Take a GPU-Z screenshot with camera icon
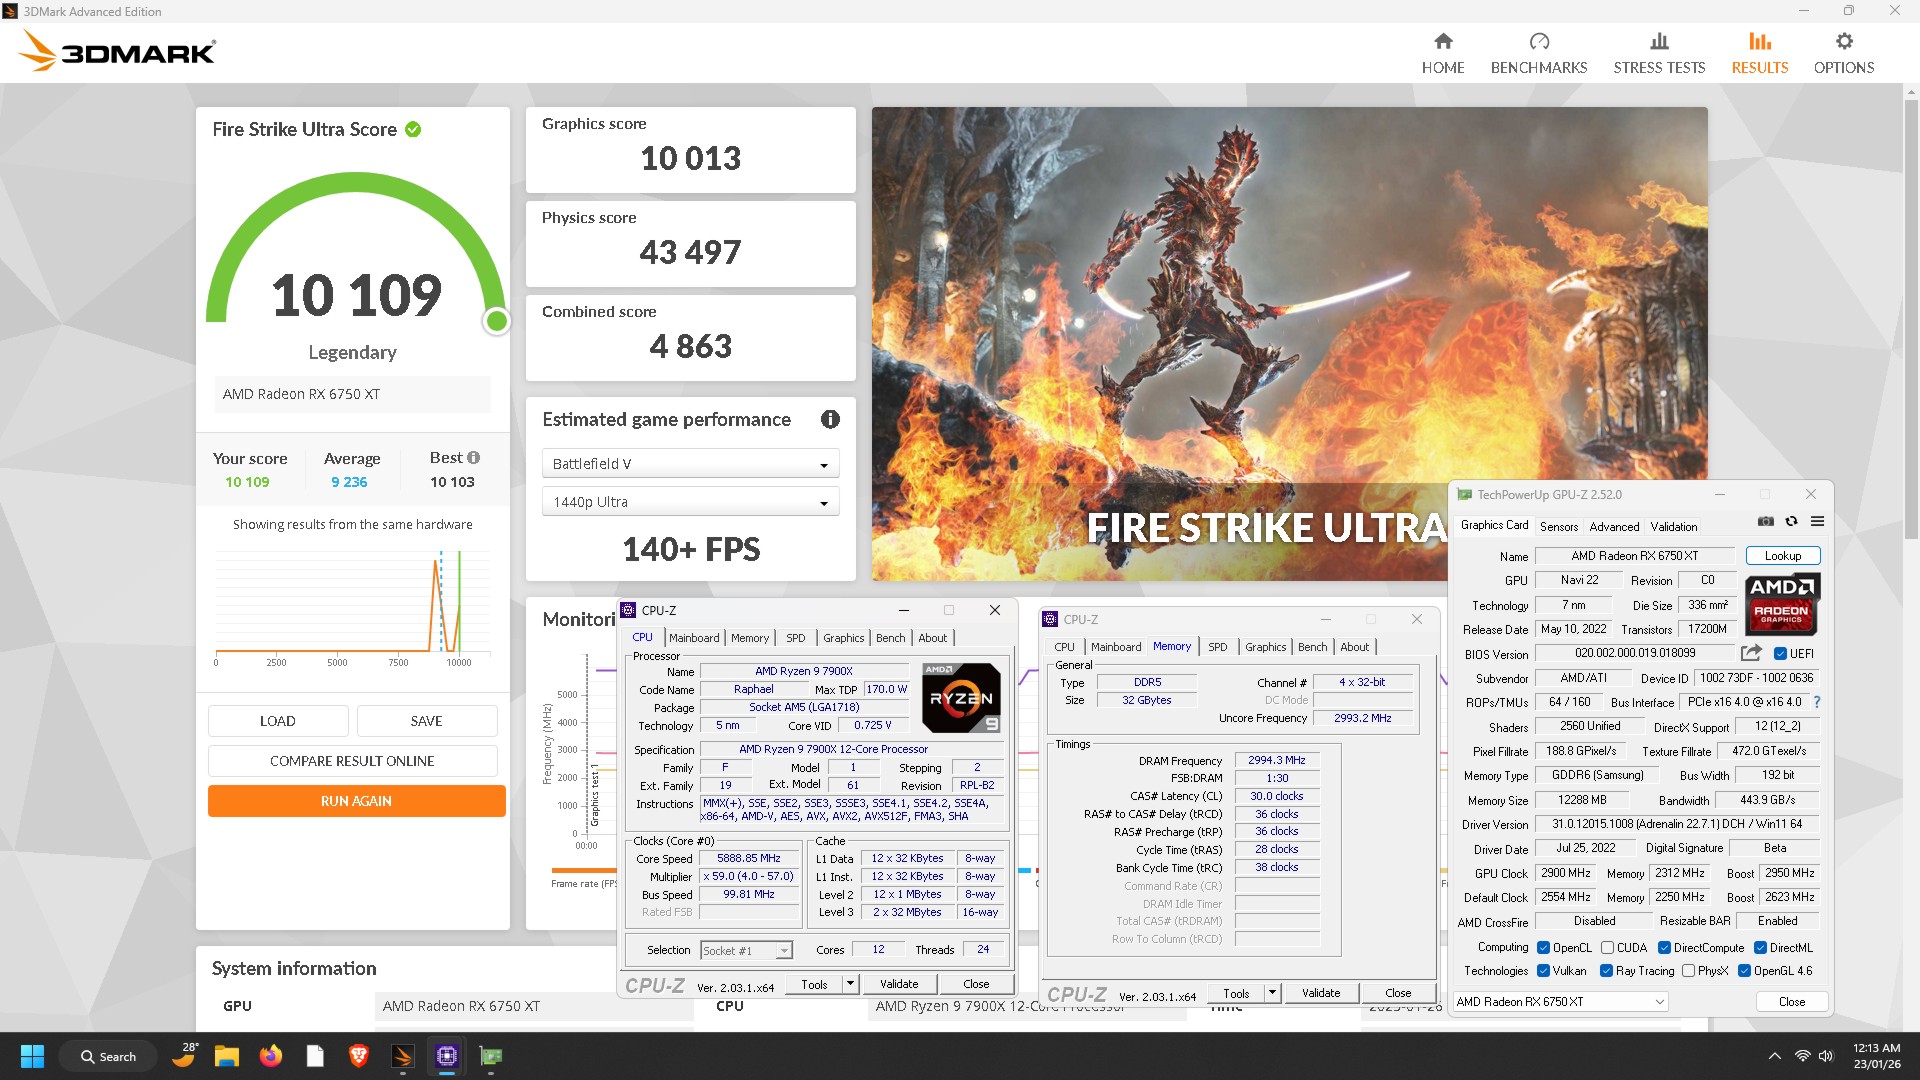 [x=1765, y=521]
